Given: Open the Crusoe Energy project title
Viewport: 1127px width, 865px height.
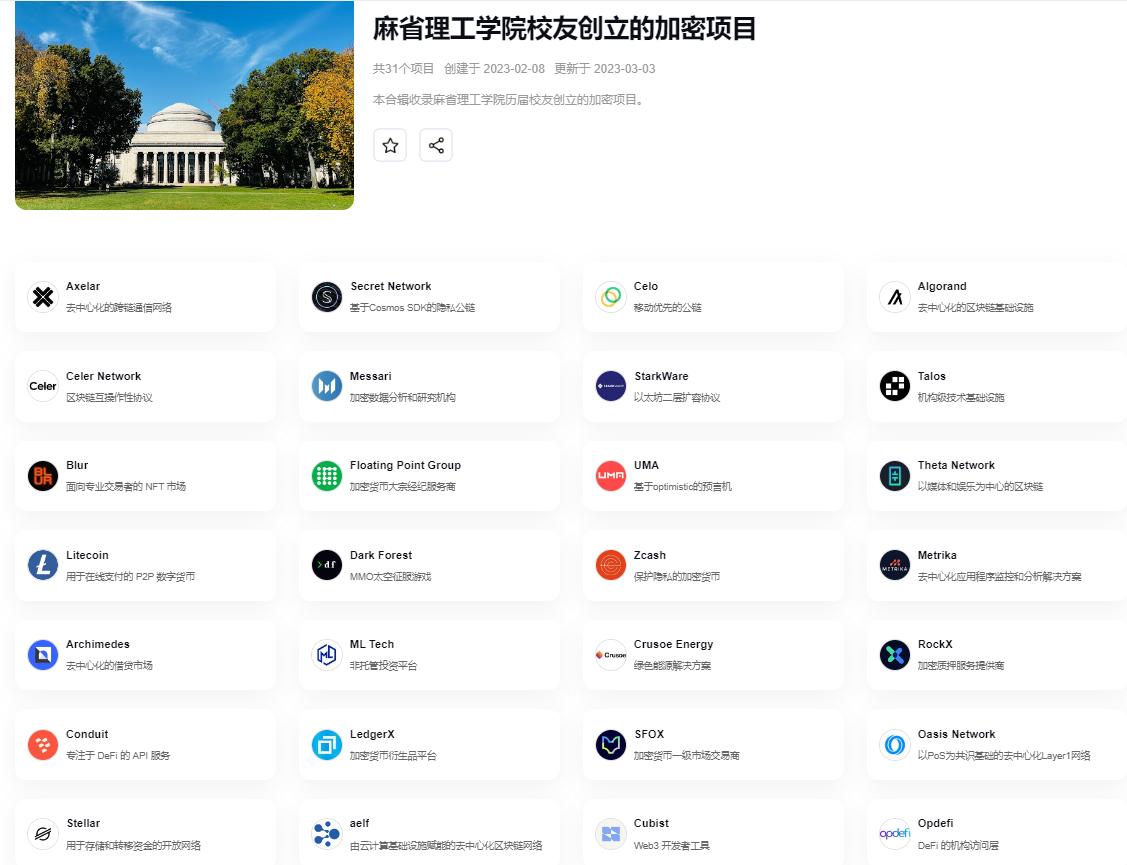Looking at the screenshot, I should [x=673, y=644].
